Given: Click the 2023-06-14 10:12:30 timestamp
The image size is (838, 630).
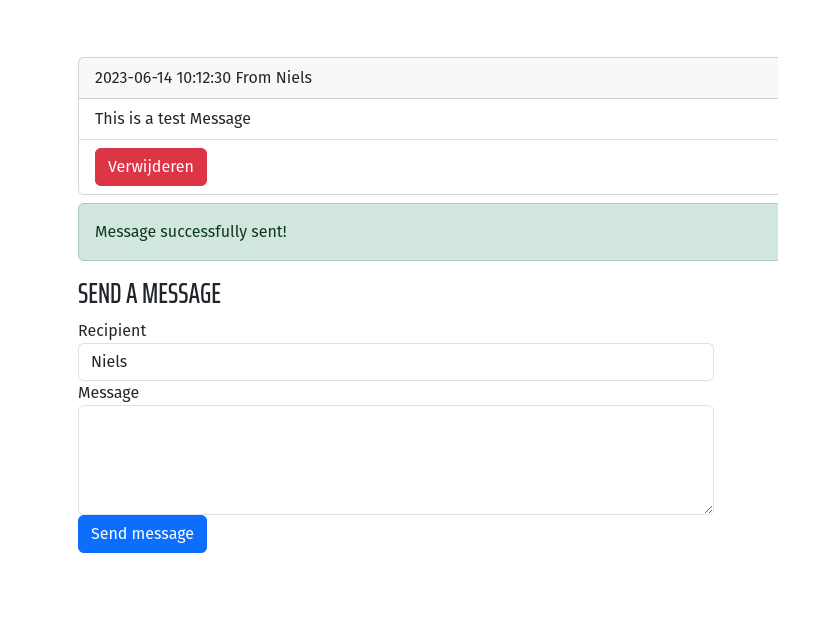Looking at the screenshot, I should pyautogui.click(x=163, y=78).
